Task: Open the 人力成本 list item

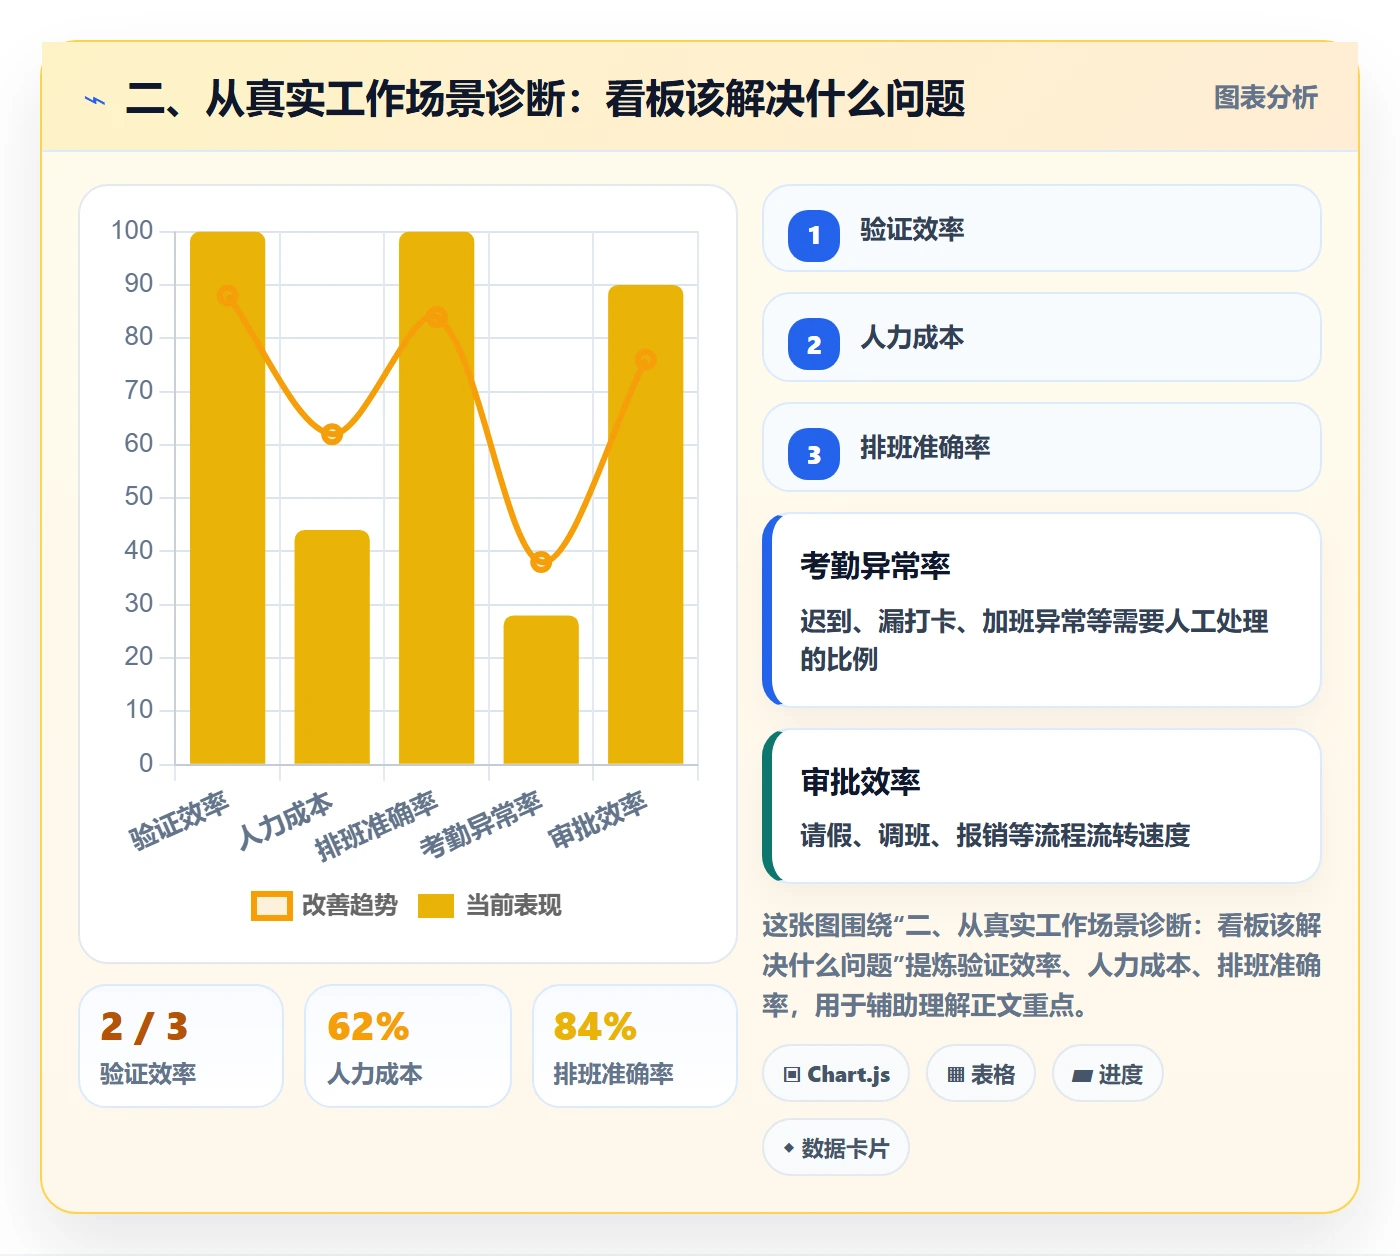Action: coord(1042,337)
